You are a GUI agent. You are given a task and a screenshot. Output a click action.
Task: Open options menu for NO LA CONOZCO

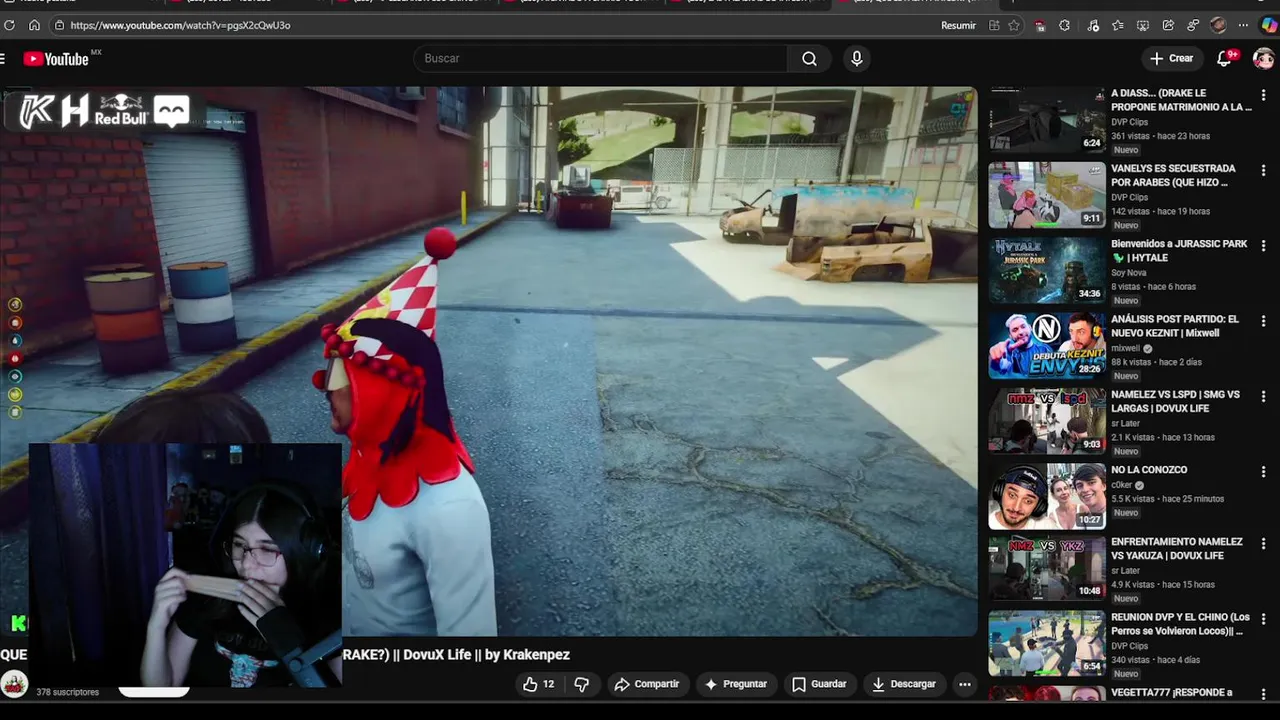(x=1263, y=472)
